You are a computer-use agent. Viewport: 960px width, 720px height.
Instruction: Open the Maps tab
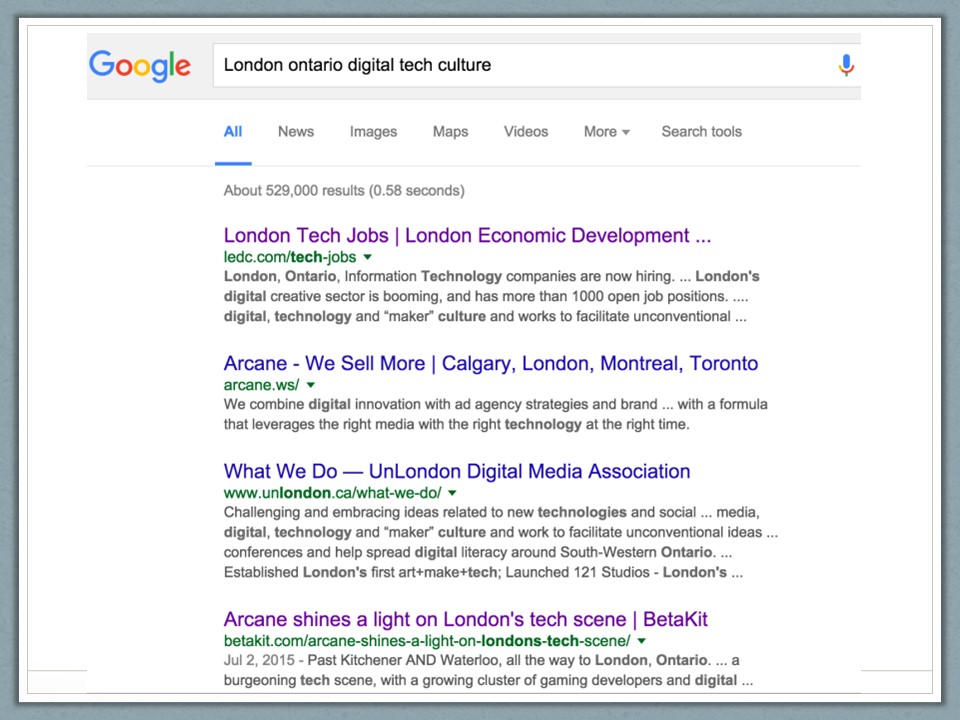point(451,132)
